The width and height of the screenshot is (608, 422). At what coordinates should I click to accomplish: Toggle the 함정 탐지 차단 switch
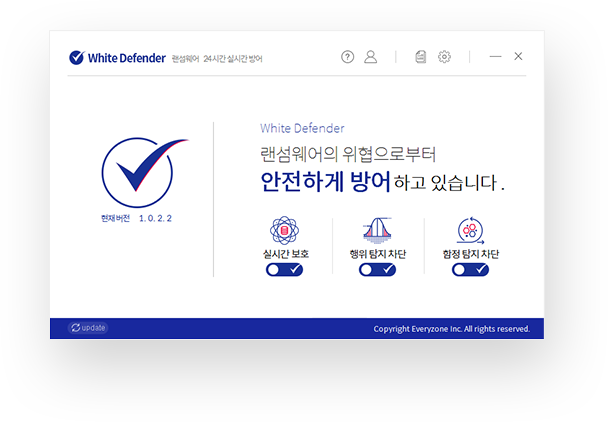coord(470,270)
